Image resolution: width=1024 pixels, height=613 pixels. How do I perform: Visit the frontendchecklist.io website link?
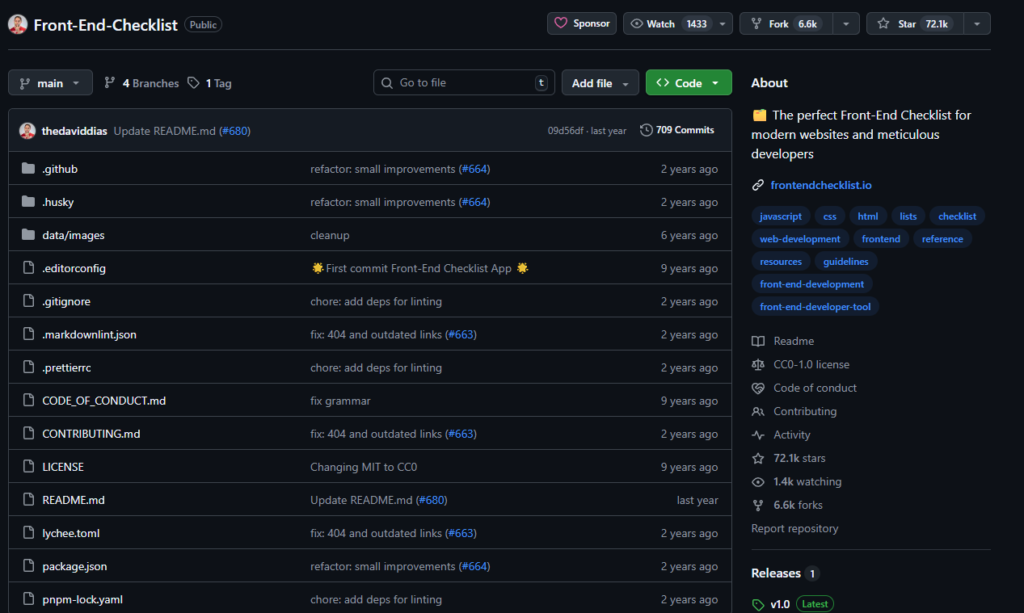click(x=821, y=185)
